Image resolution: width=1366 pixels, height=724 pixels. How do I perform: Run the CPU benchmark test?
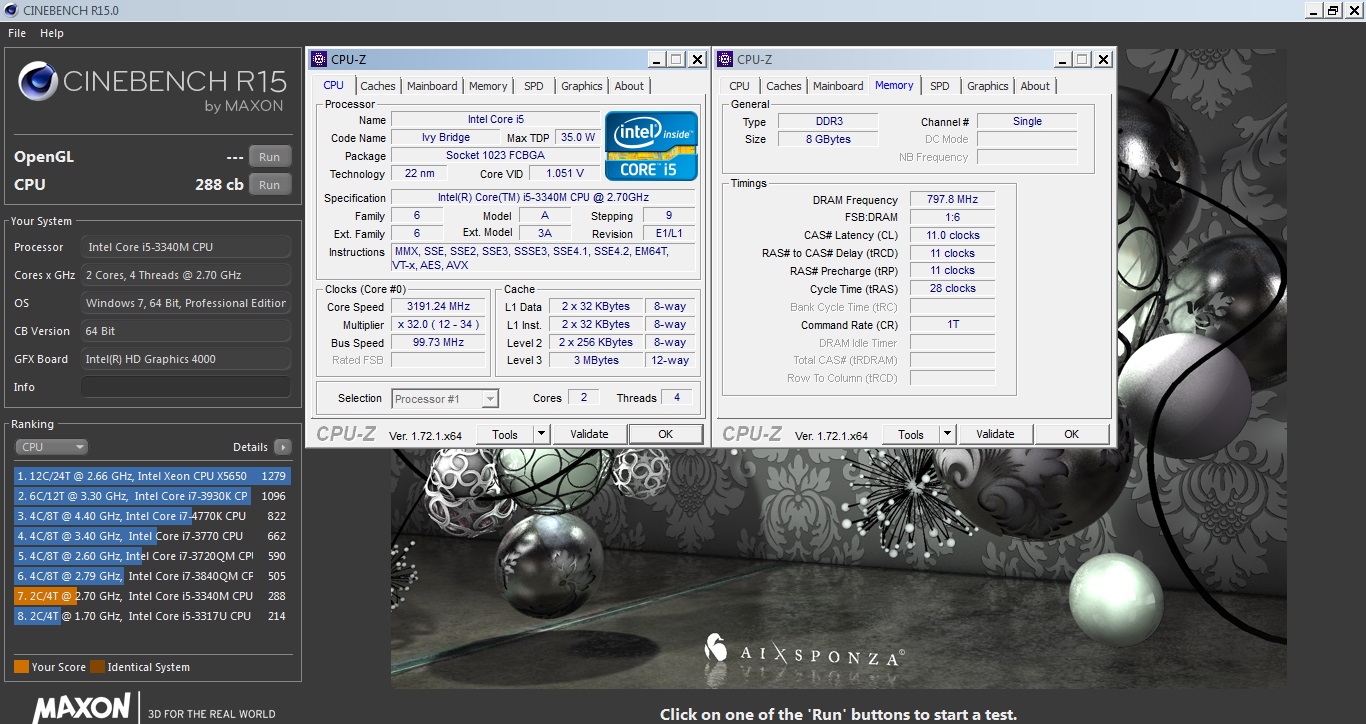(270, 185)
